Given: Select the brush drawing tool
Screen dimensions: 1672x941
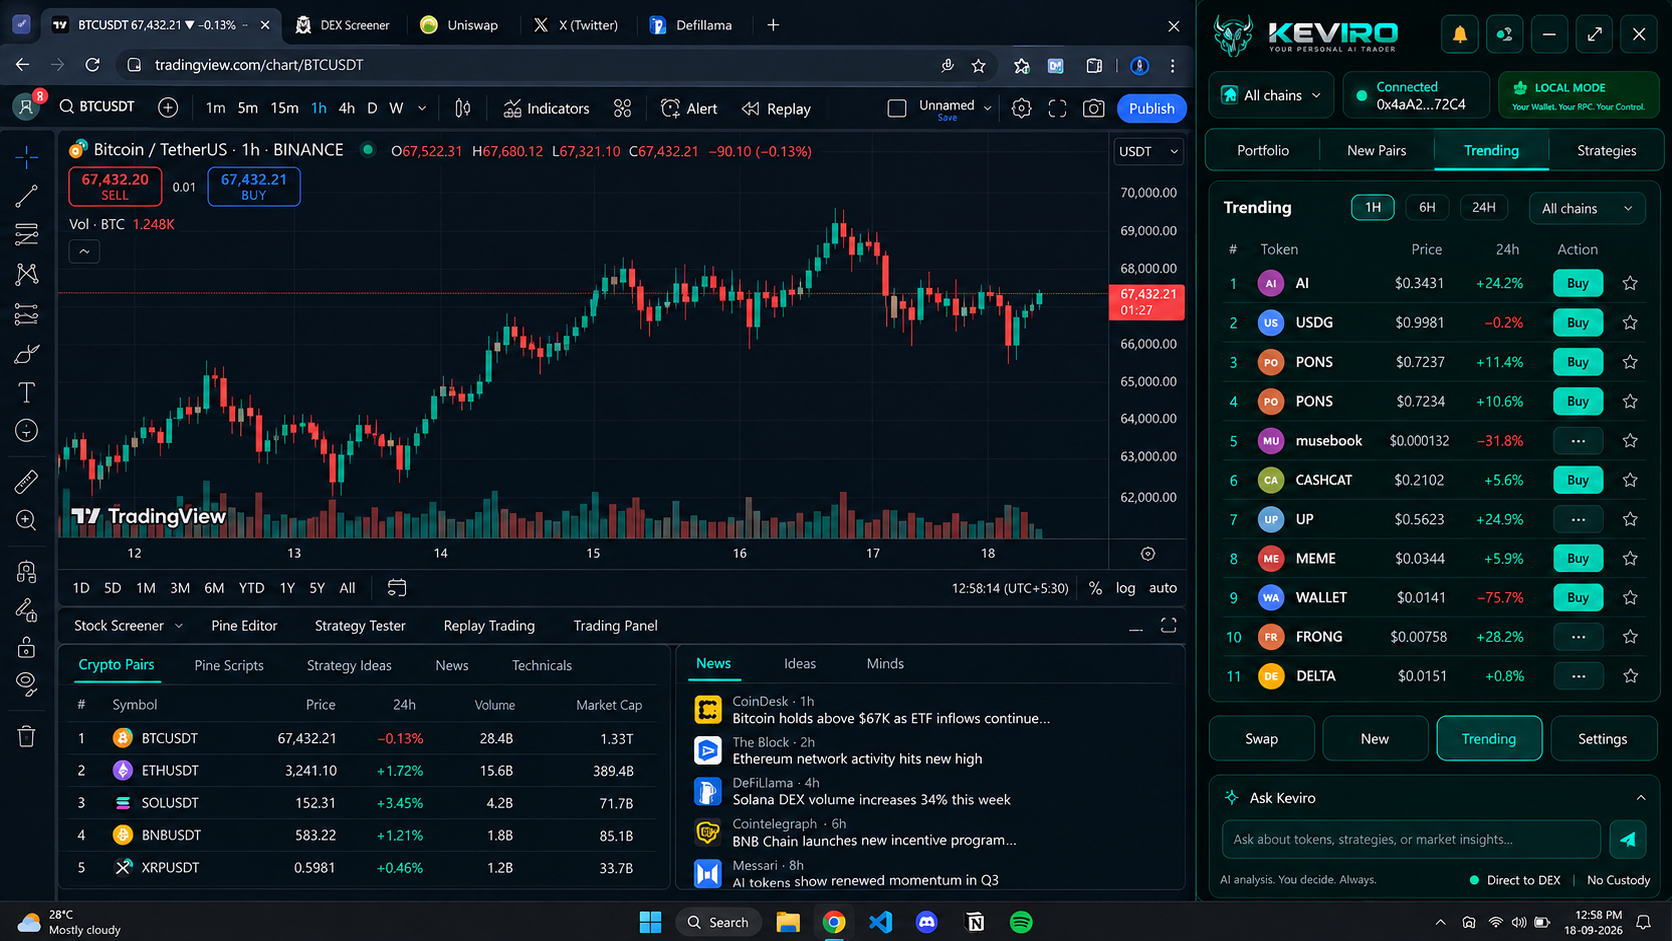Looking at the screenshot, I should tap(27, 353).
